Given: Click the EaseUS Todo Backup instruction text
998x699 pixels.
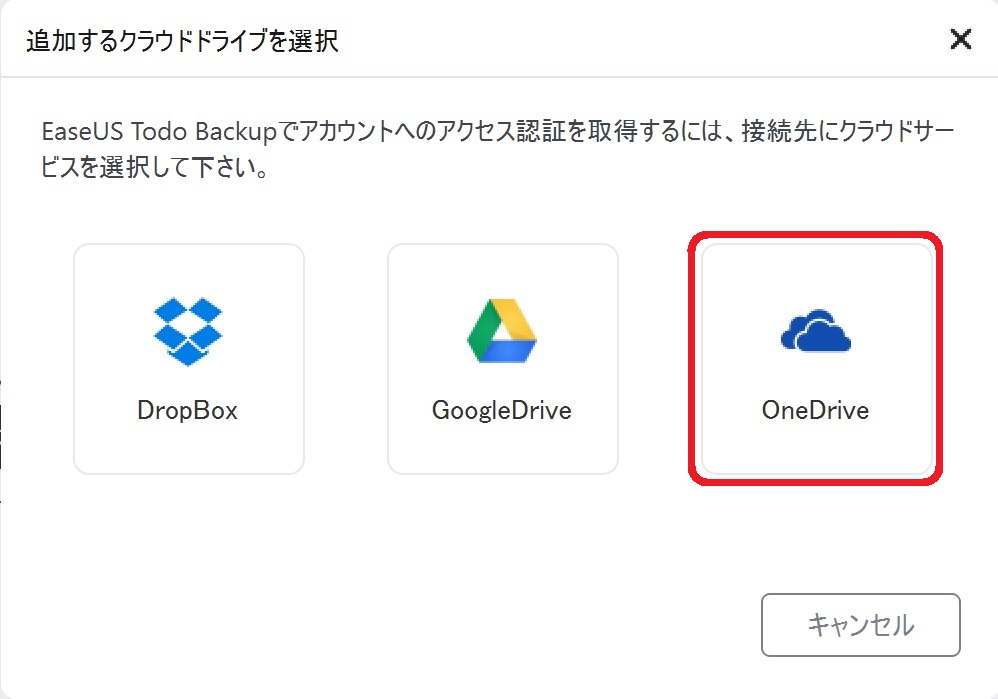Looking at the screenshot, I should click(x=498, y=150).
